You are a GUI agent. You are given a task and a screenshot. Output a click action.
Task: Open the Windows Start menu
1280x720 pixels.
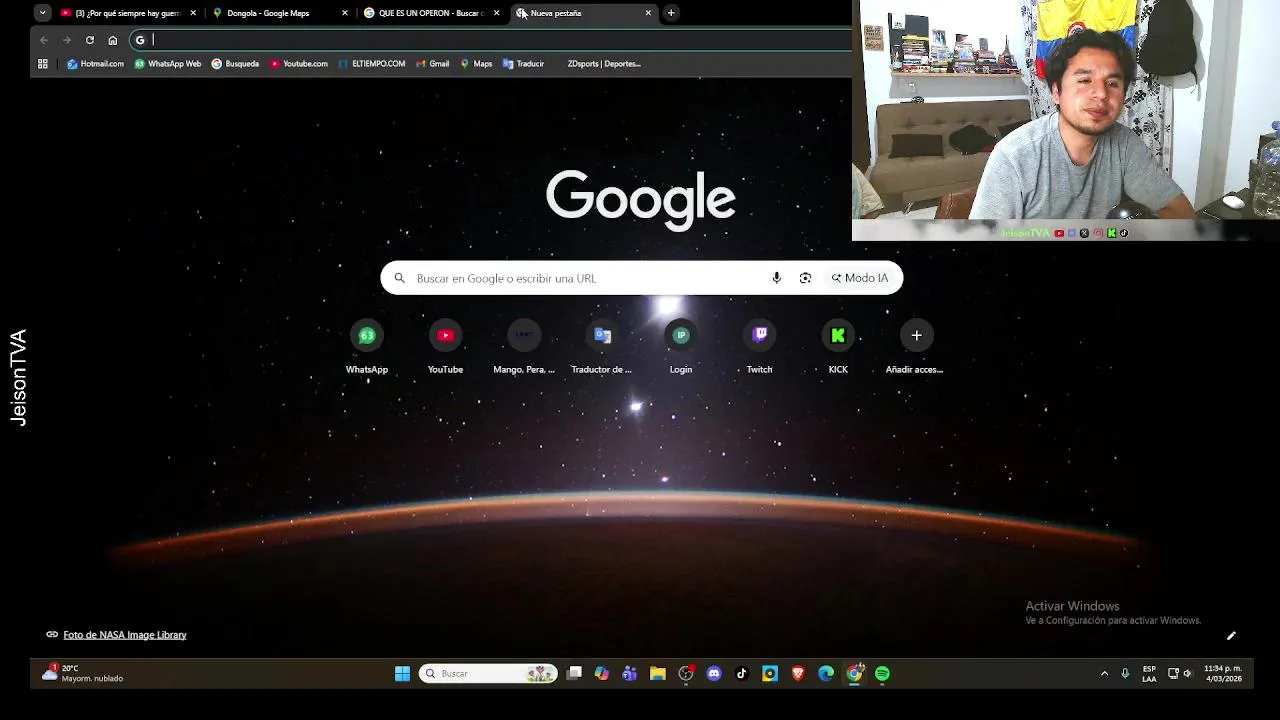(402, 673)
